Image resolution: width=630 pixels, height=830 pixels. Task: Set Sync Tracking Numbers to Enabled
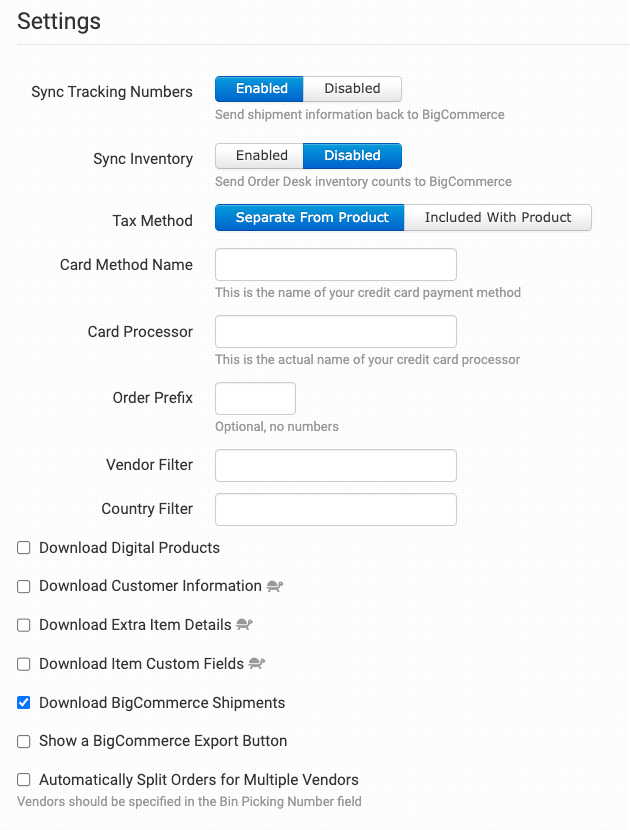tap(260, 89)
